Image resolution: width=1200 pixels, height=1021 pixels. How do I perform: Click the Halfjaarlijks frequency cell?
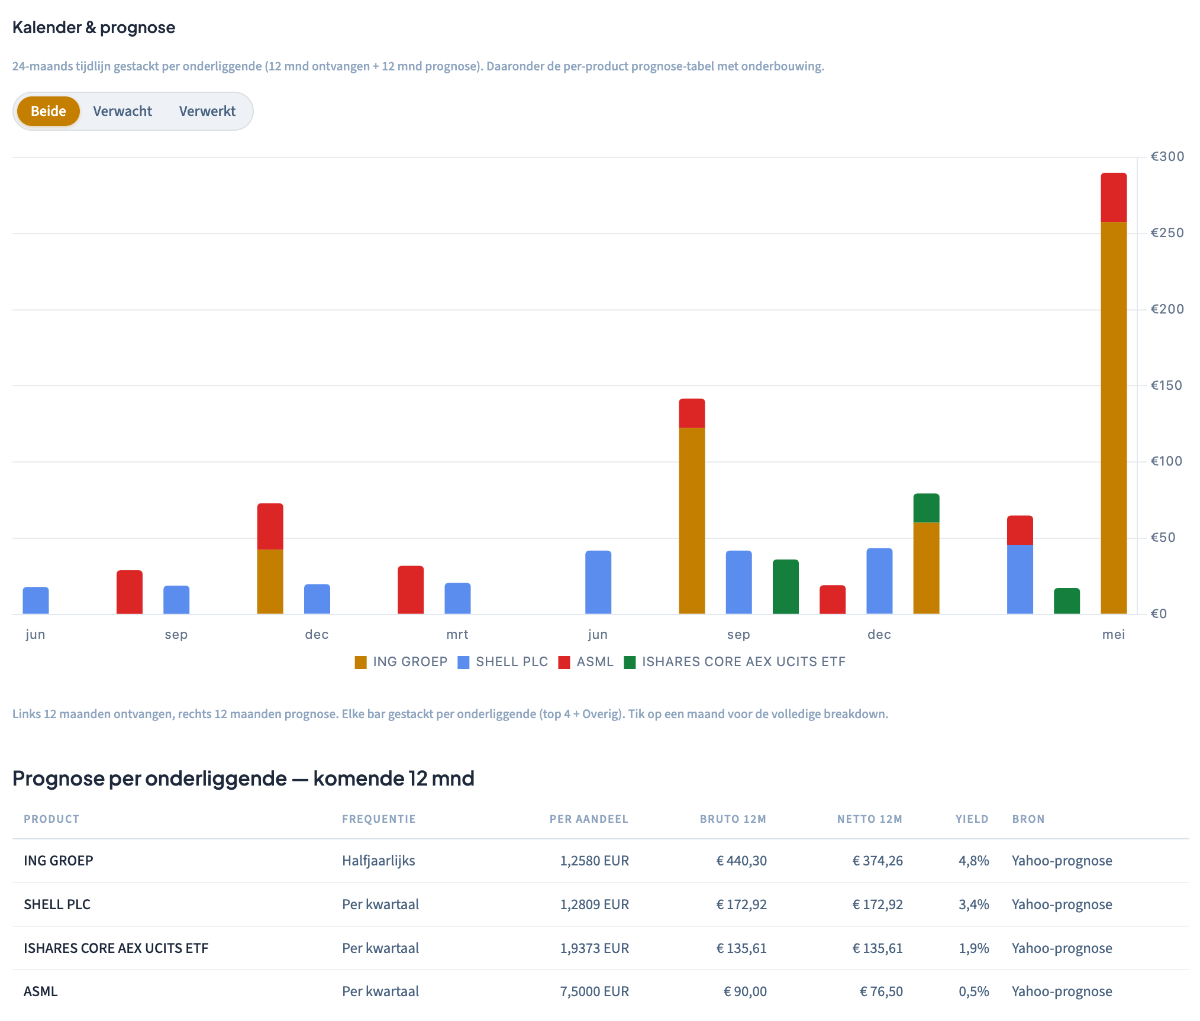point(379,861)
